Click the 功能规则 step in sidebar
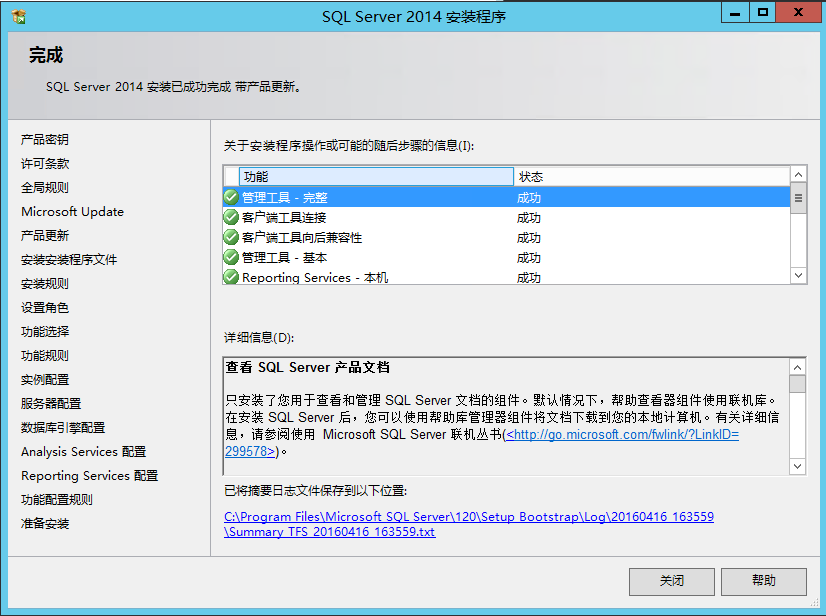This screenshot has height=616, width=826. point(45,356)
